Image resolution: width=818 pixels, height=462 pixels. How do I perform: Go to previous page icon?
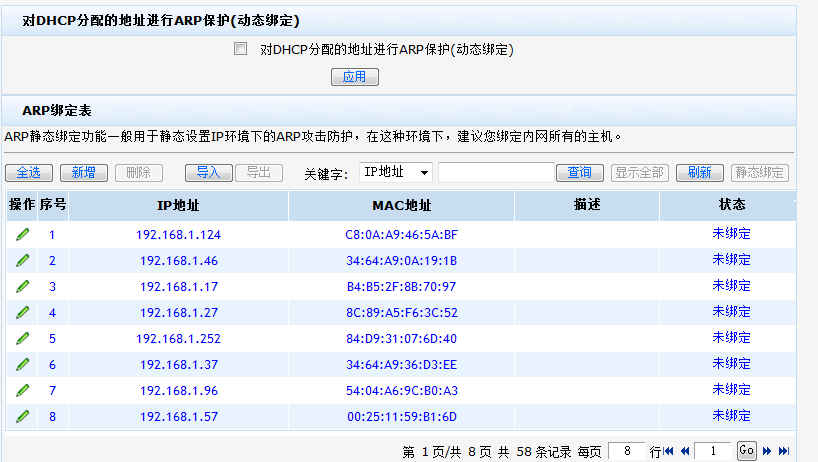click(685, 451)
